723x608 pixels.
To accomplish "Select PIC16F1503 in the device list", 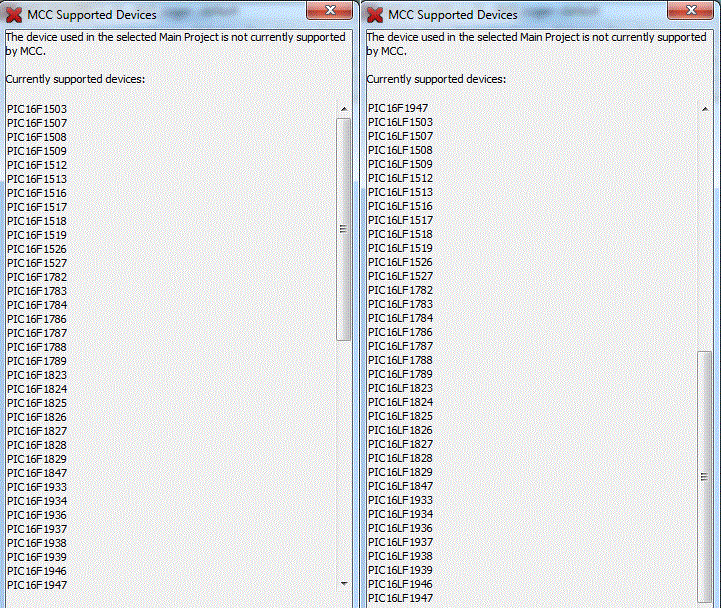I will coord(37,109).
